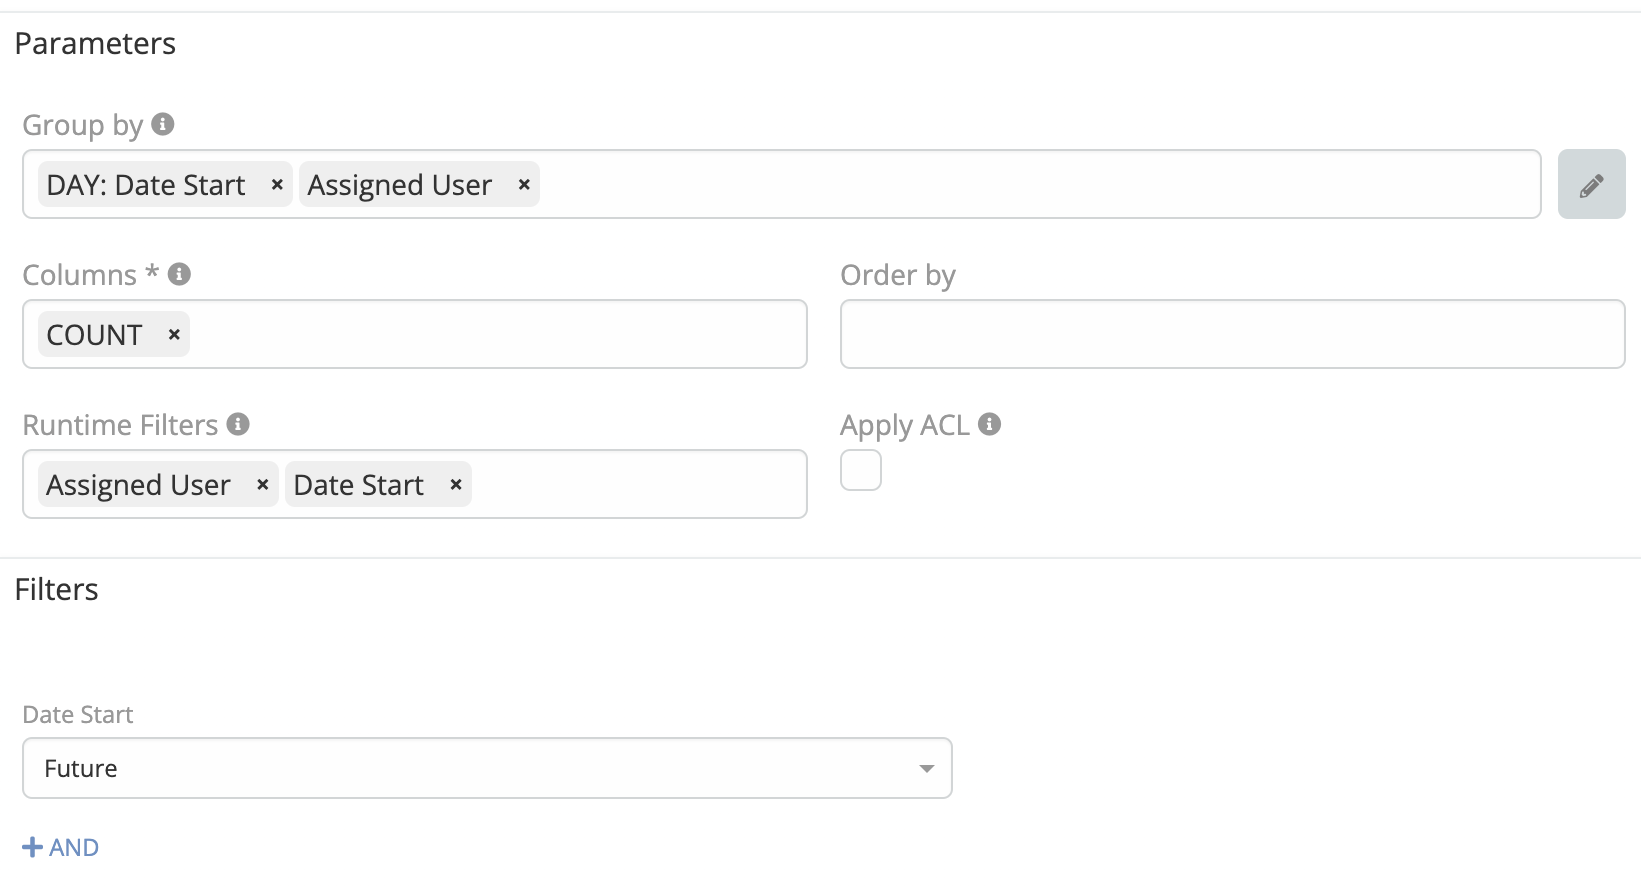Click the pencil edit icon beside Group by
This screenshot has height=887, width=1641.
(1591, 185)
